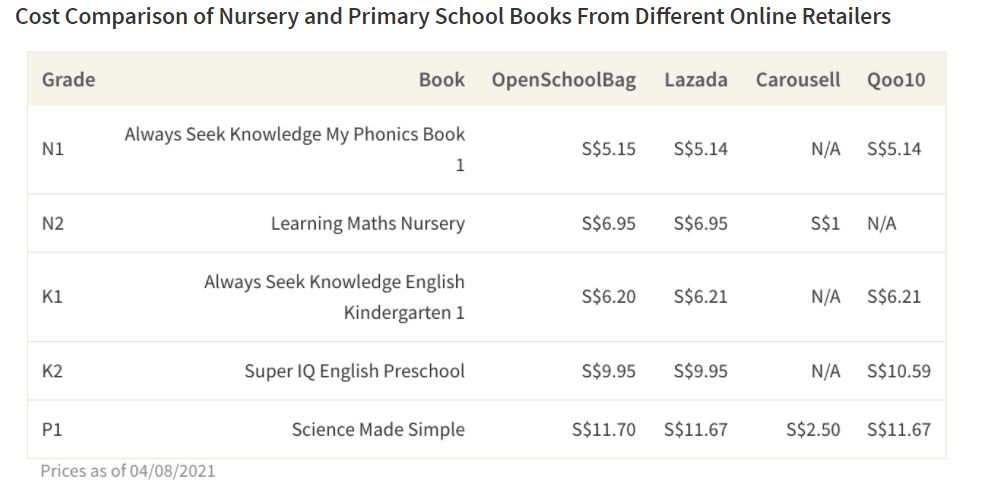Click the S$10.59 Qoo10 price

(x=898, y=371)
